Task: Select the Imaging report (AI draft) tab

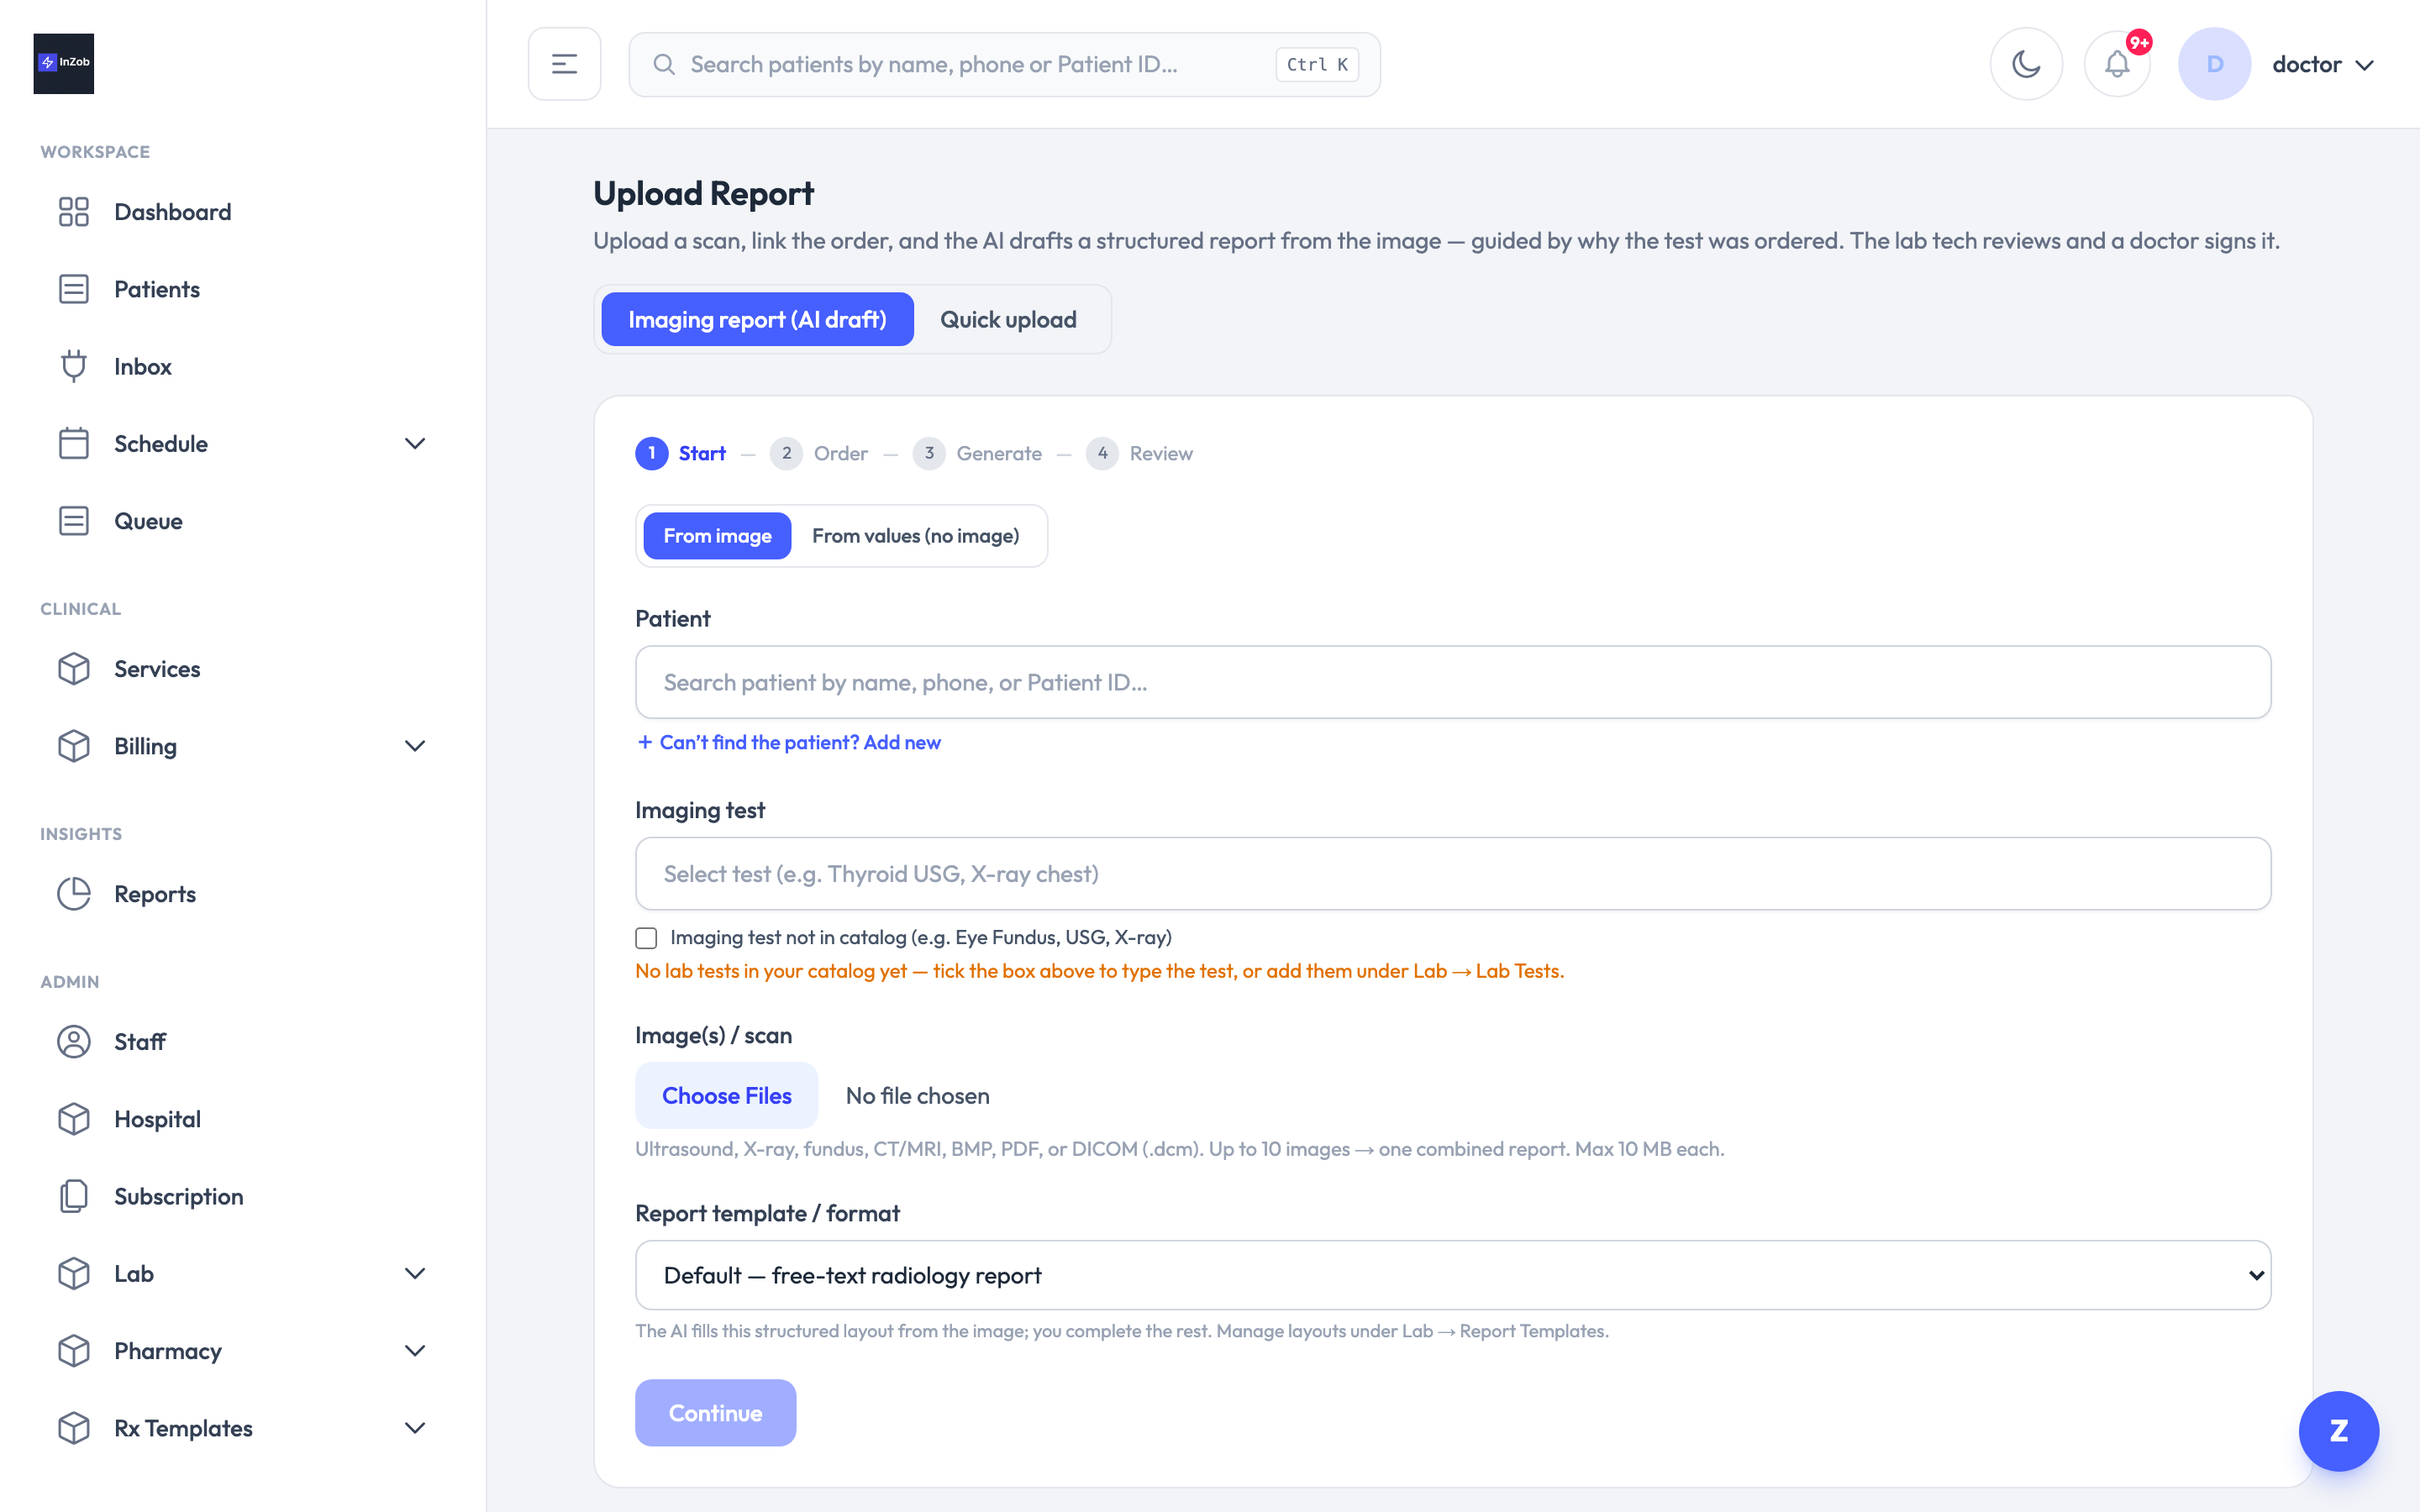Action: click(x=757, y=319)
